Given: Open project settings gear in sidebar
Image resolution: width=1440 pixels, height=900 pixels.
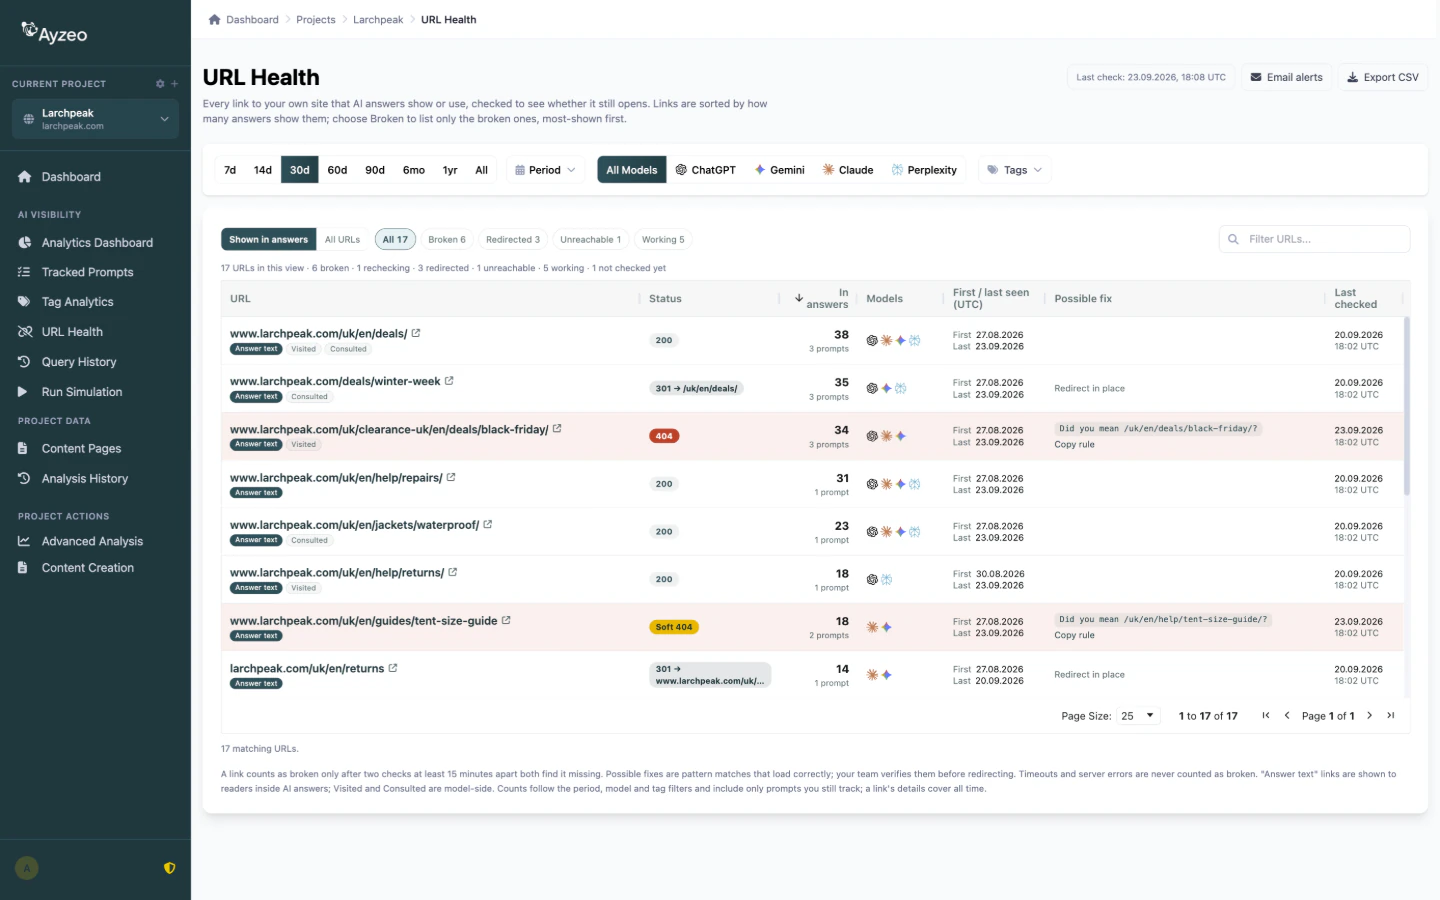Looking at the screenshot, I should pyautogui.click(x=160, y=84).
